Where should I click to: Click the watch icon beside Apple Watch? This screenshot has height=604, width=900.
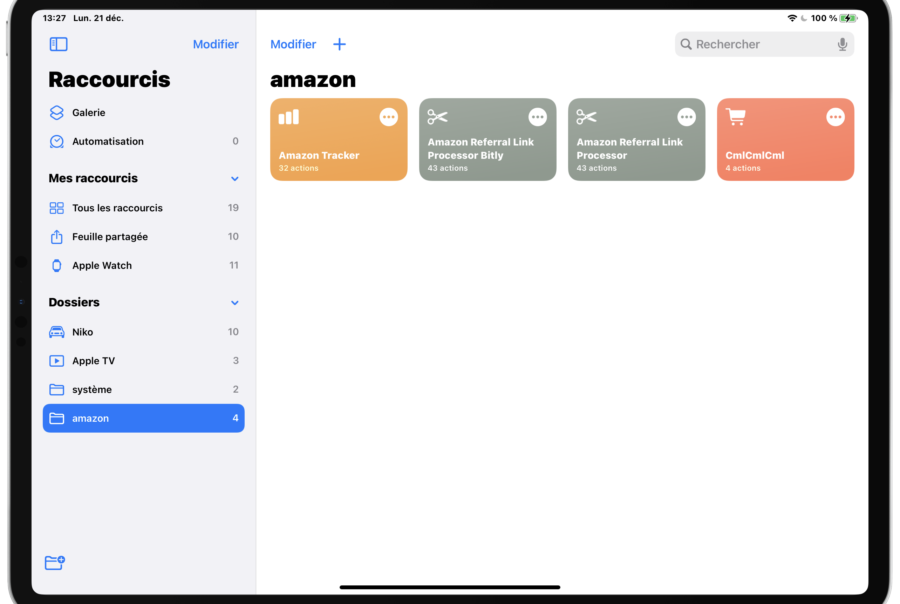pyautogui.click(x=56, y=265)
